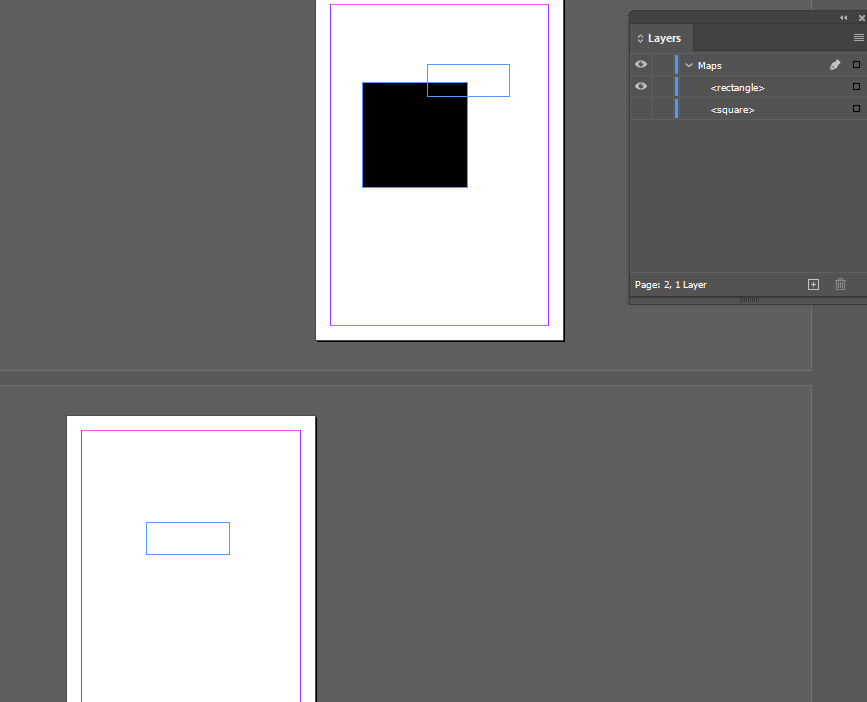Click the Delete Layer trash icon
867x702 pixels.
point(840,284)
